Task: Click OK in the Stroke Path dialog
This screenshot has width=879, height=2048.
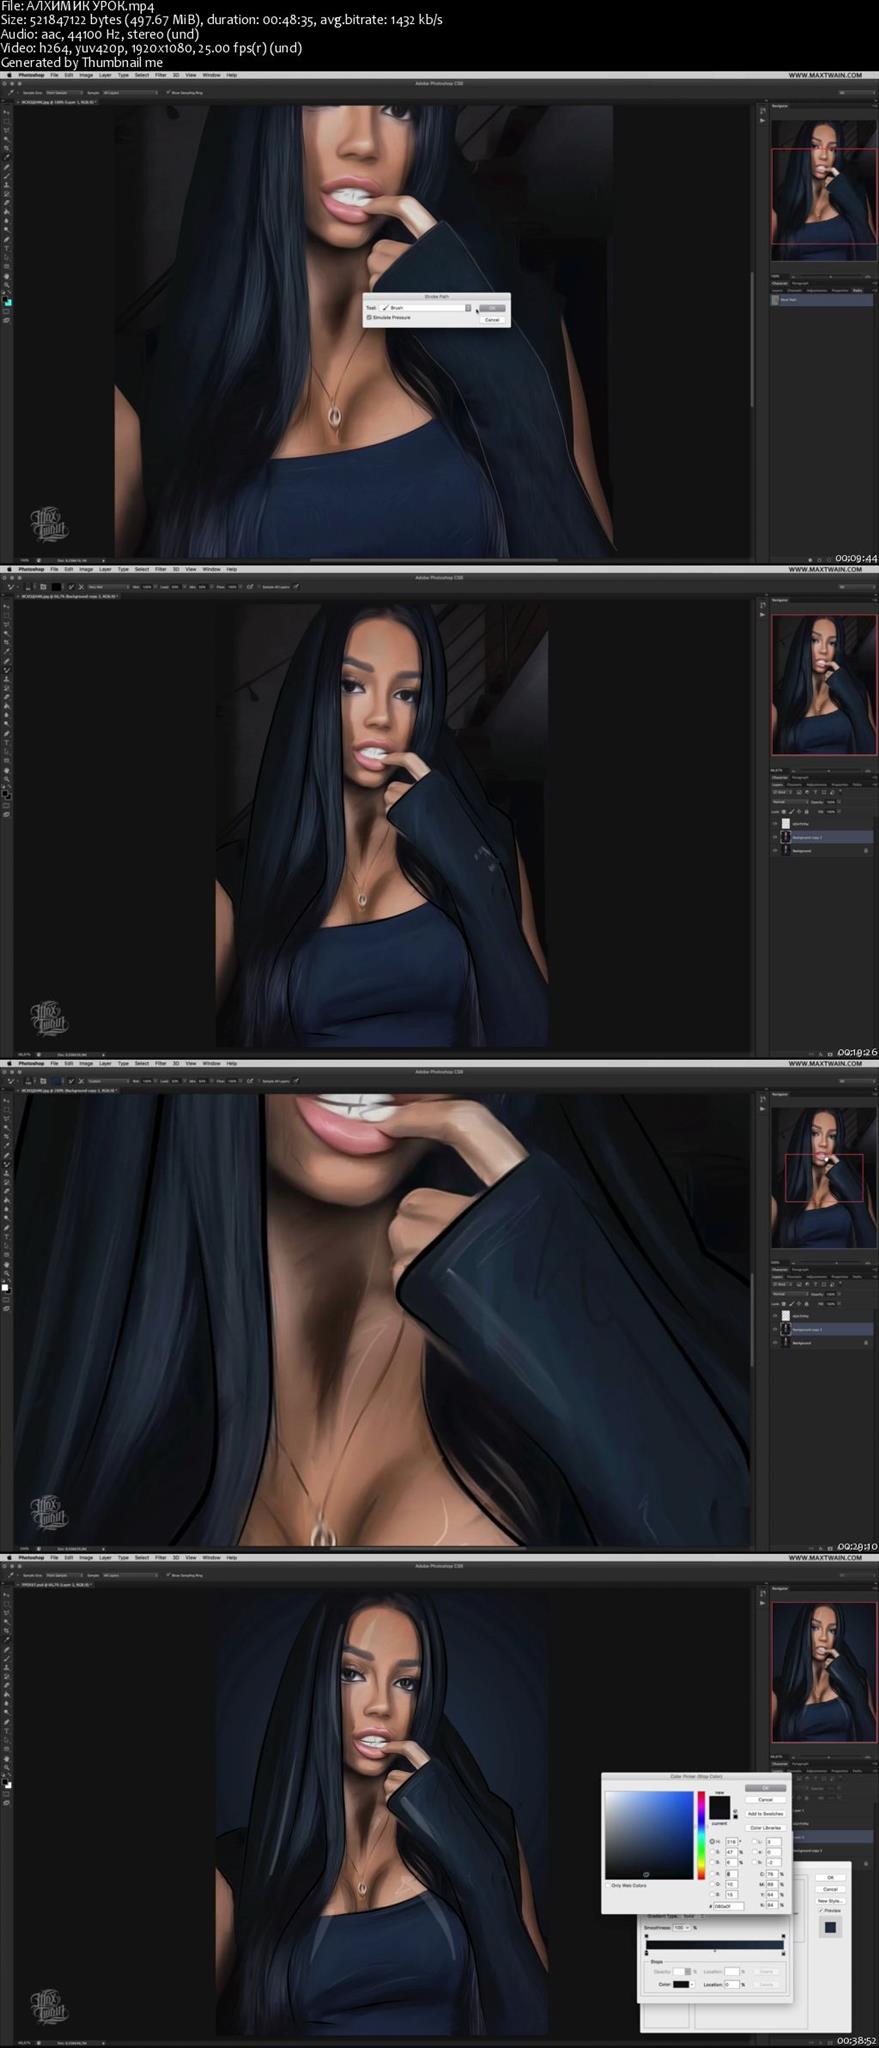Action: tap(491, 307)
